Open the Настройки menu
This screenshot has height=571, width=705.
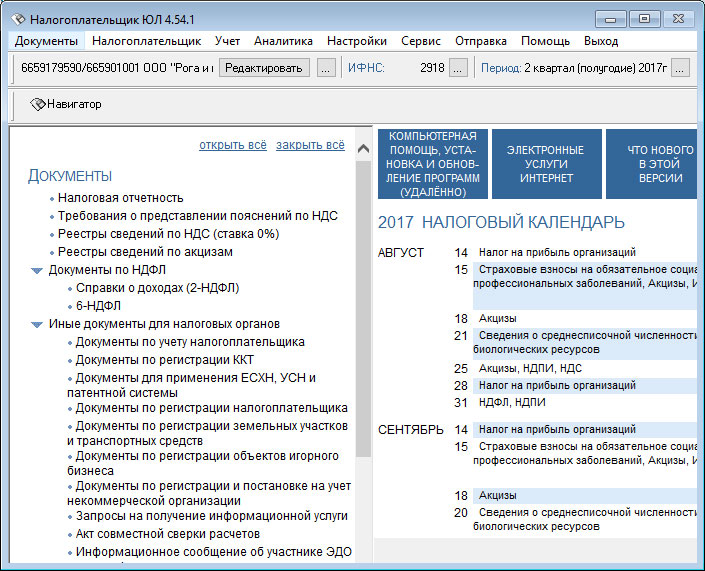coord(357,41)
